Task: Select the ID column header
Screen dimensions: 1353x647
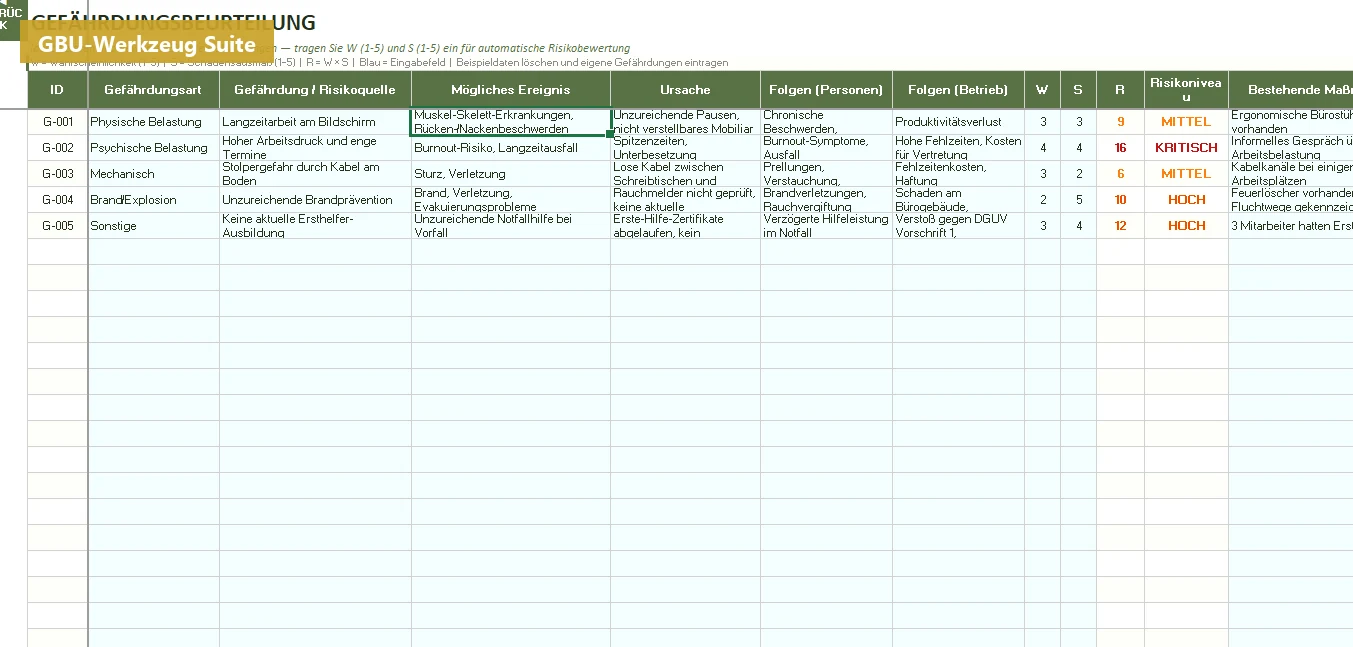Action: pyautogui.click(x=57, y=90)
